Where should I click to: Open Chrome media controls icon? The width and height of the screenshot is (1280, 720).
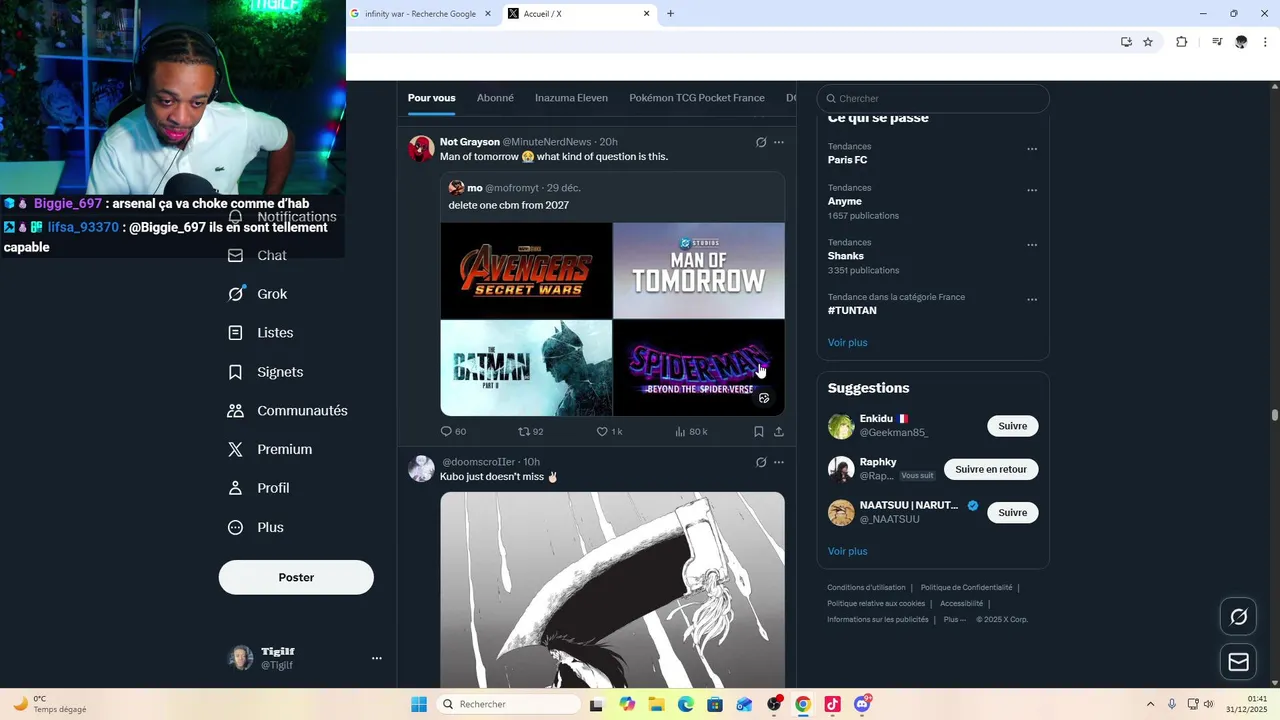1217,42
